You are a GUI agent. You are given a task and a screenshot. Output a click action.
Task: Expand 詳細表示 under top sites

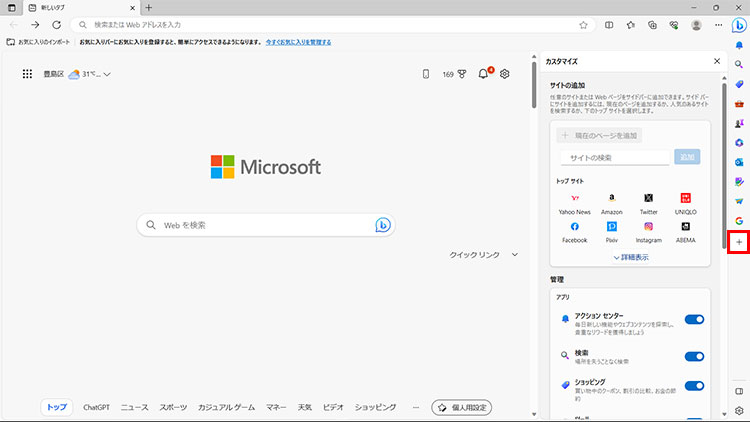tap(630, 257)
